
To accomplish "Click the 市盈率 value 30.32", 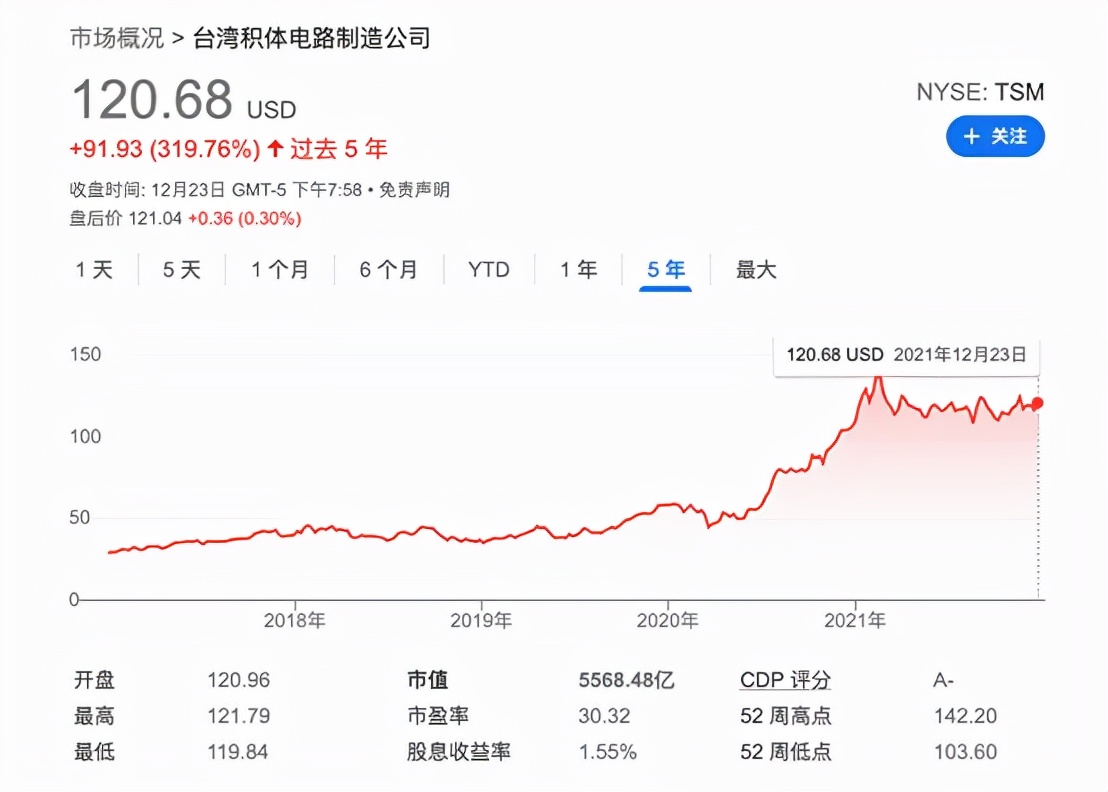I will (x=604, y=716).
